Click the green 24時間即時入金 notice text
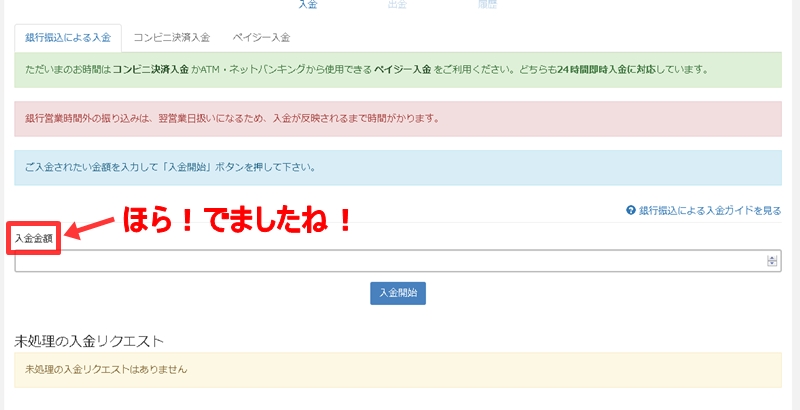Image resolution: width=800 pixels, height=410 pixels. click(367, 69)
